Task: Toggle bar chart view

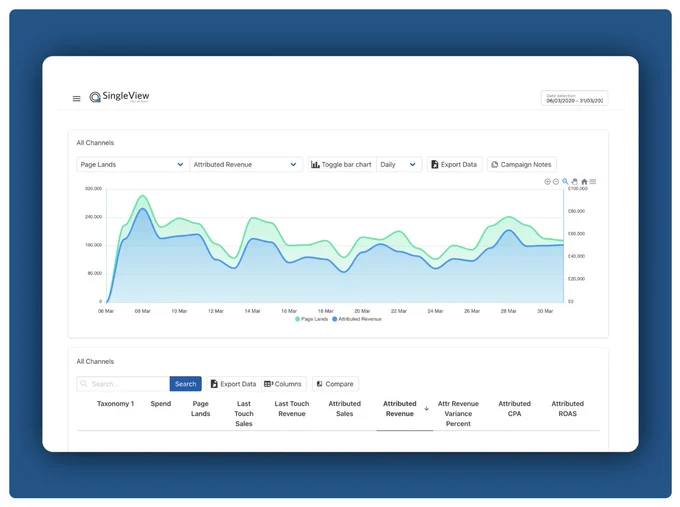Action: [x=342, y=165]
